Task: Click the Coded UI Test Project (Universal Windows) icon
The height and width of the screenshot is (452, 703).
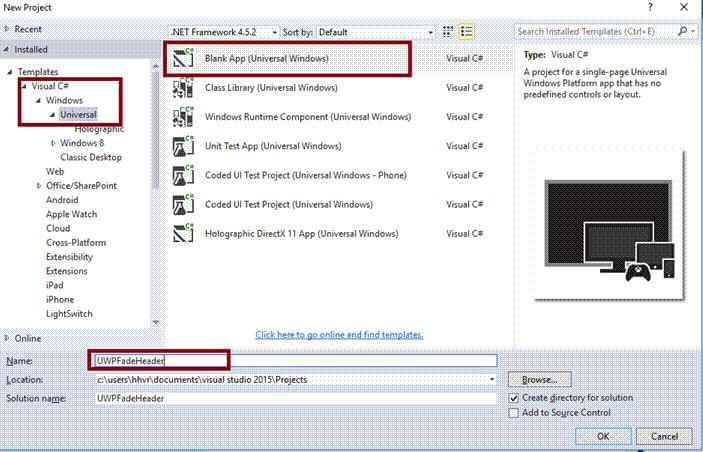Action: [183, 204]
